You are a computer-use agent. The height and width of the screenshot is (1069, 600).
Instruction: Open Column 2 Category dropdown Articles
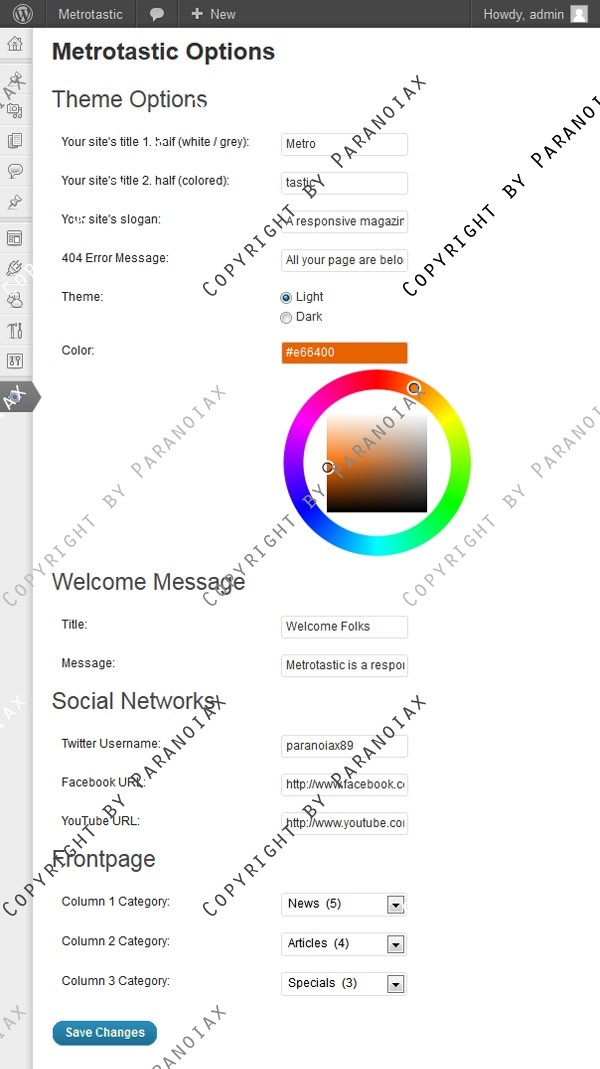344,944
